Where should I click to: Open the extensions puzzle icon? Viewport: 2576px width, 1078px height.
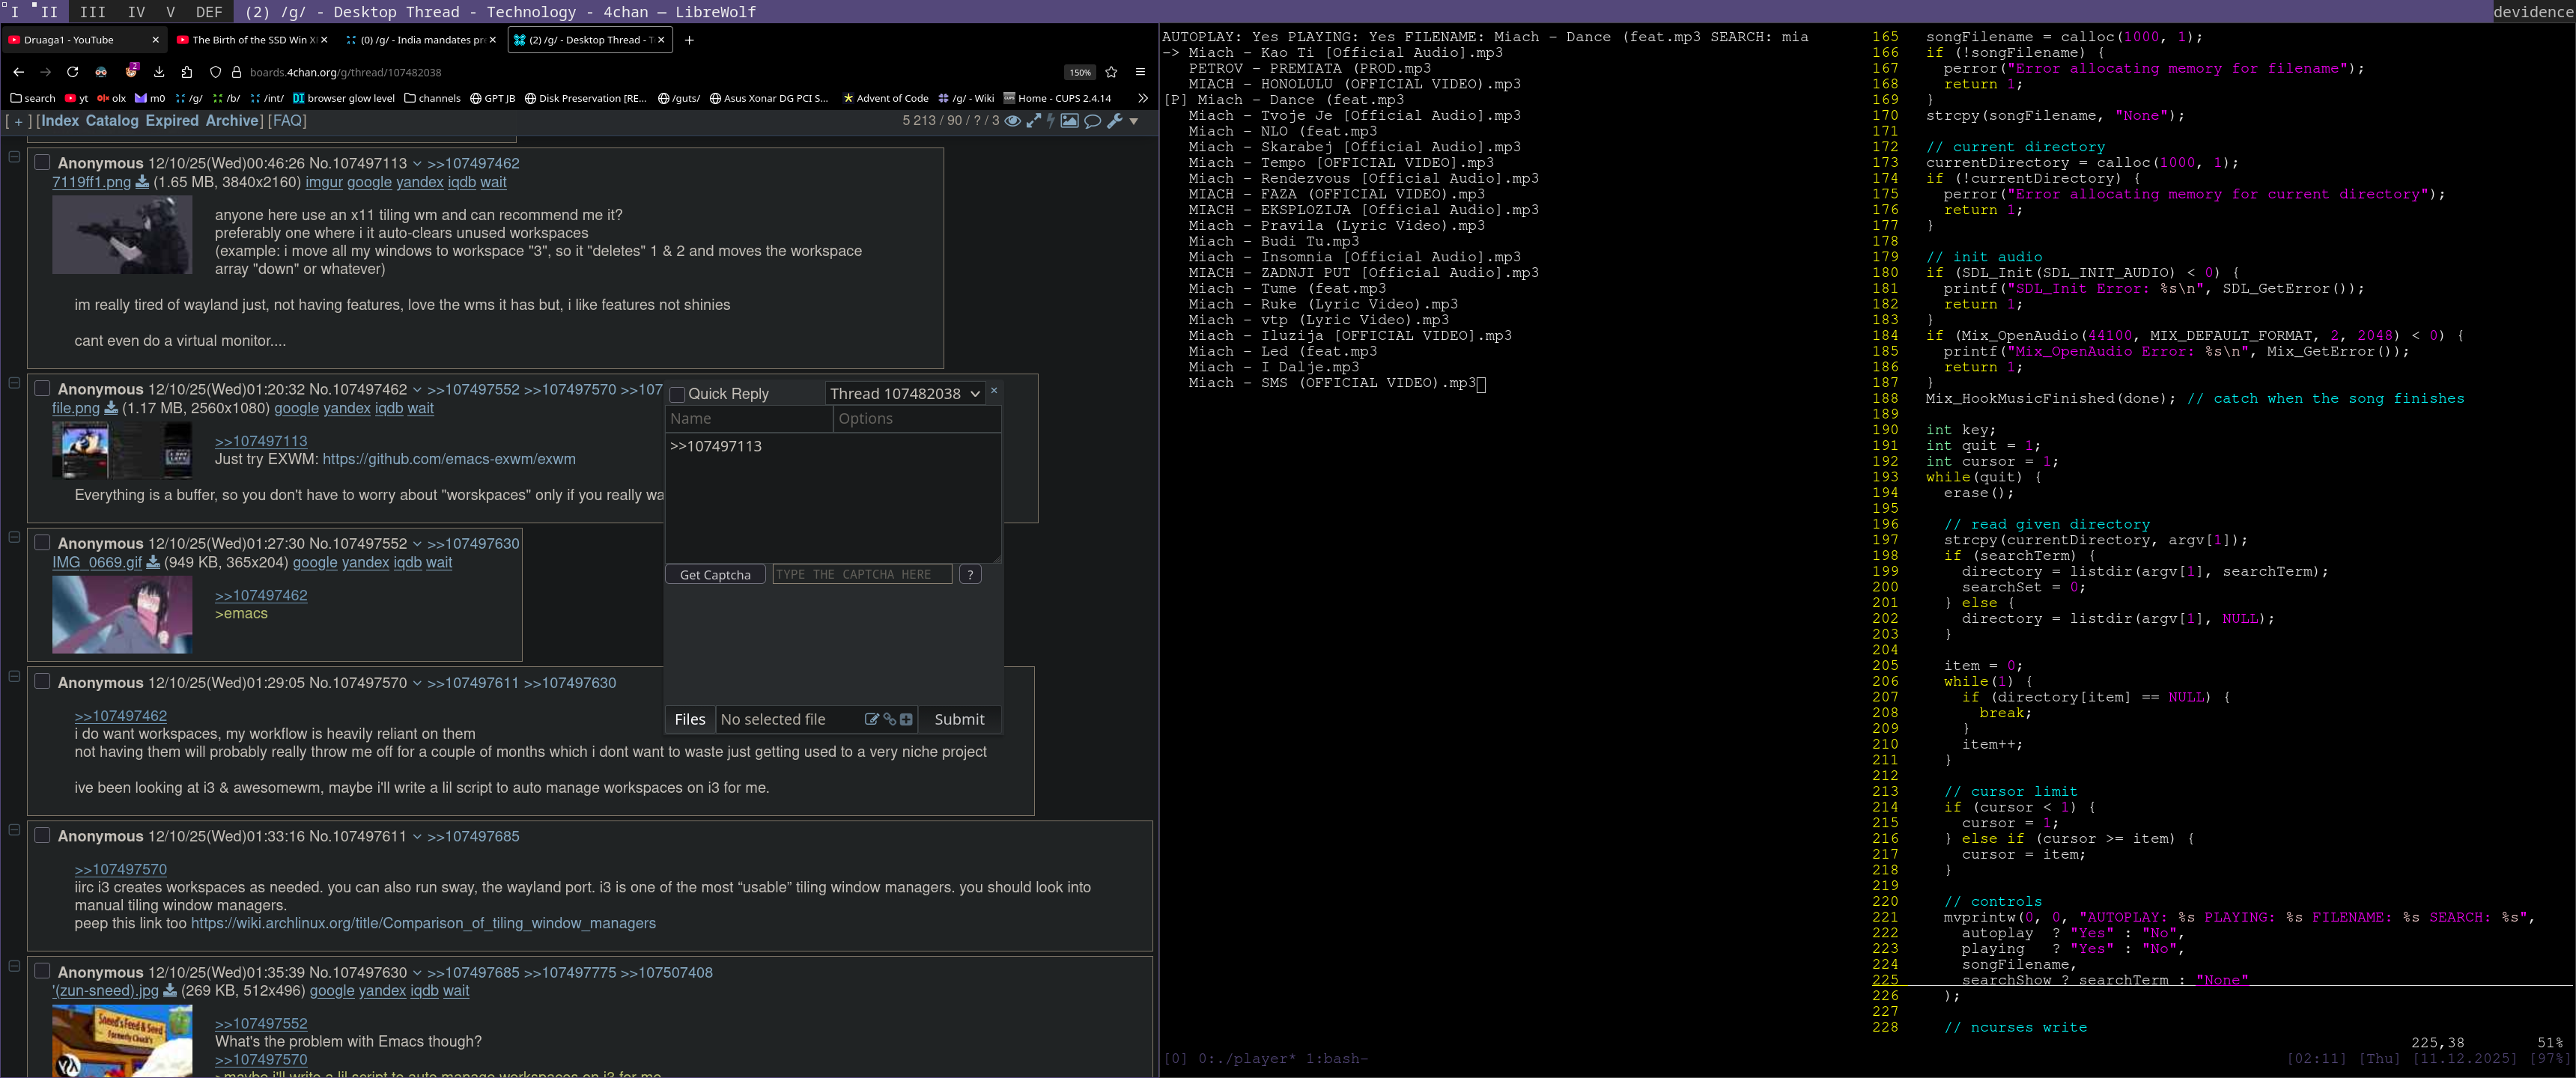click(187, 72)
